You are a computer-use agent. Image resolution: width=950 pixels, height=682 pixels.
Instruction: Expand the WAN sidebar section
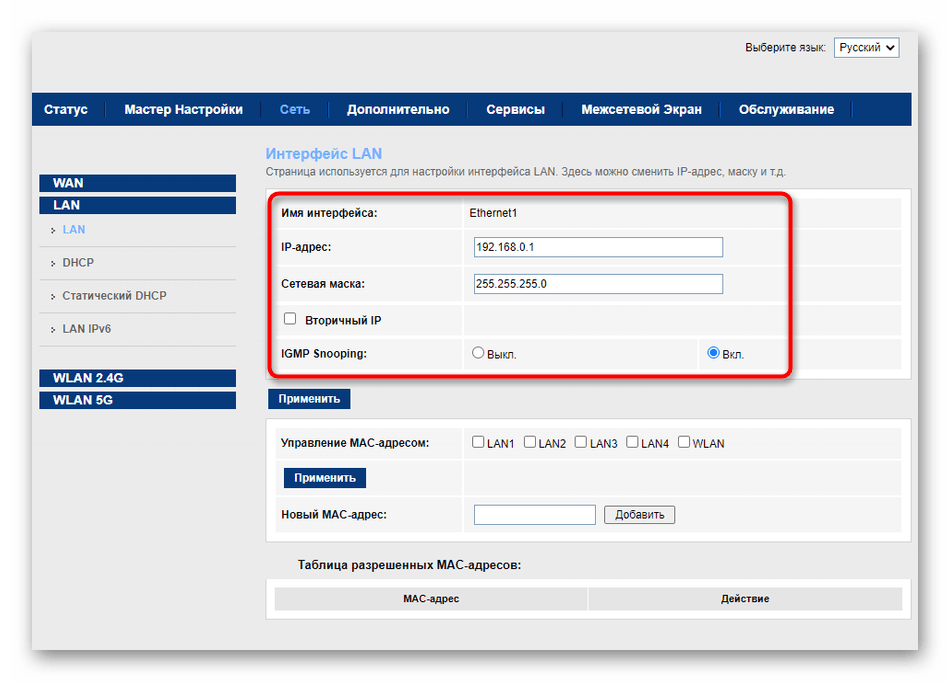(137, 183)
